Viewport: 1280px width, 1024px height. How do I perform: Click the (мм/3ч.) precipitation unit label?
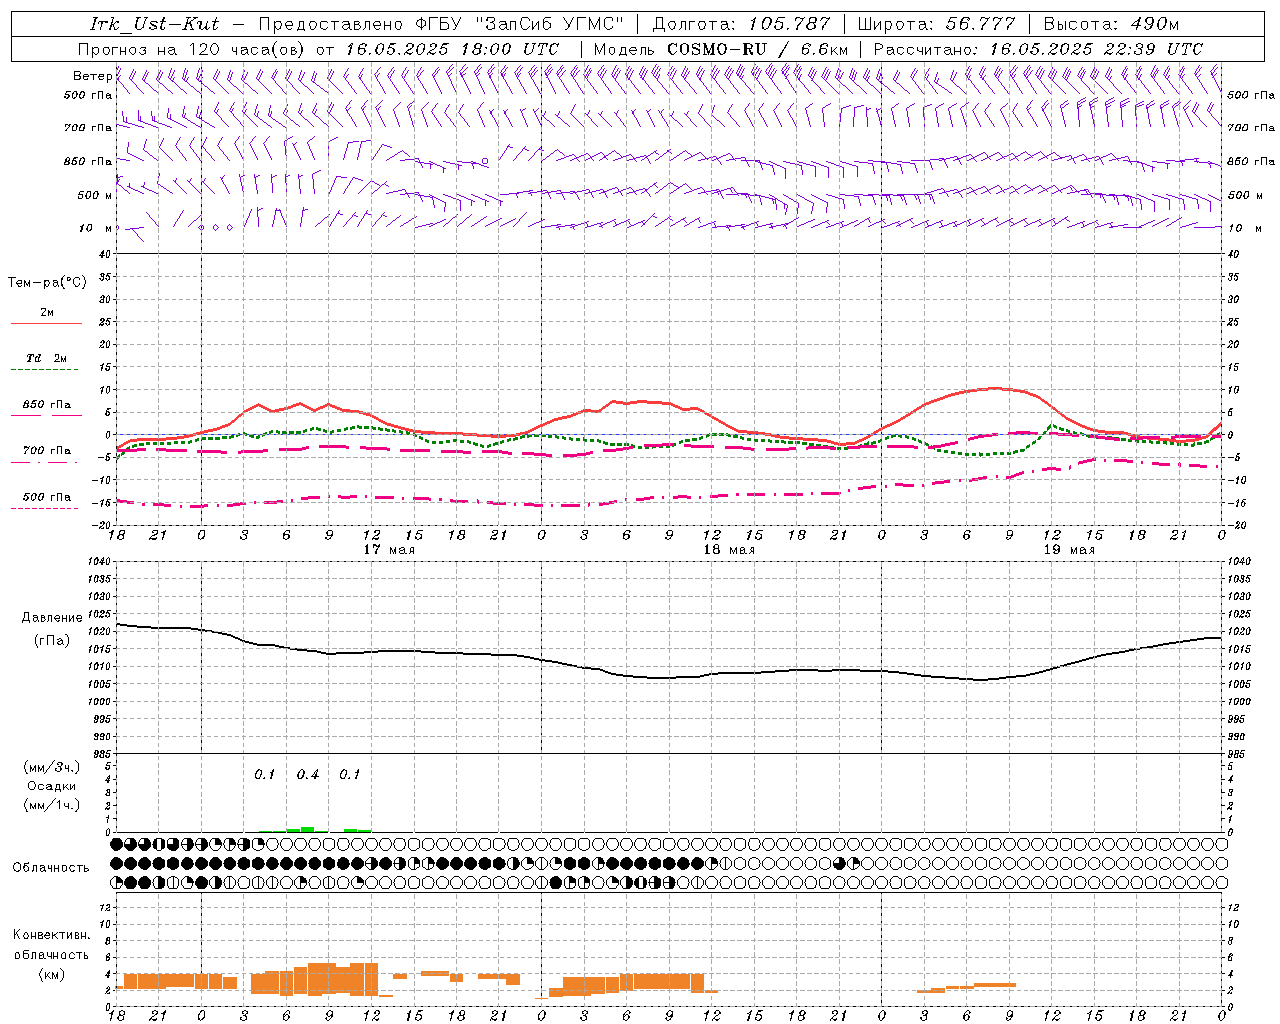52,767
